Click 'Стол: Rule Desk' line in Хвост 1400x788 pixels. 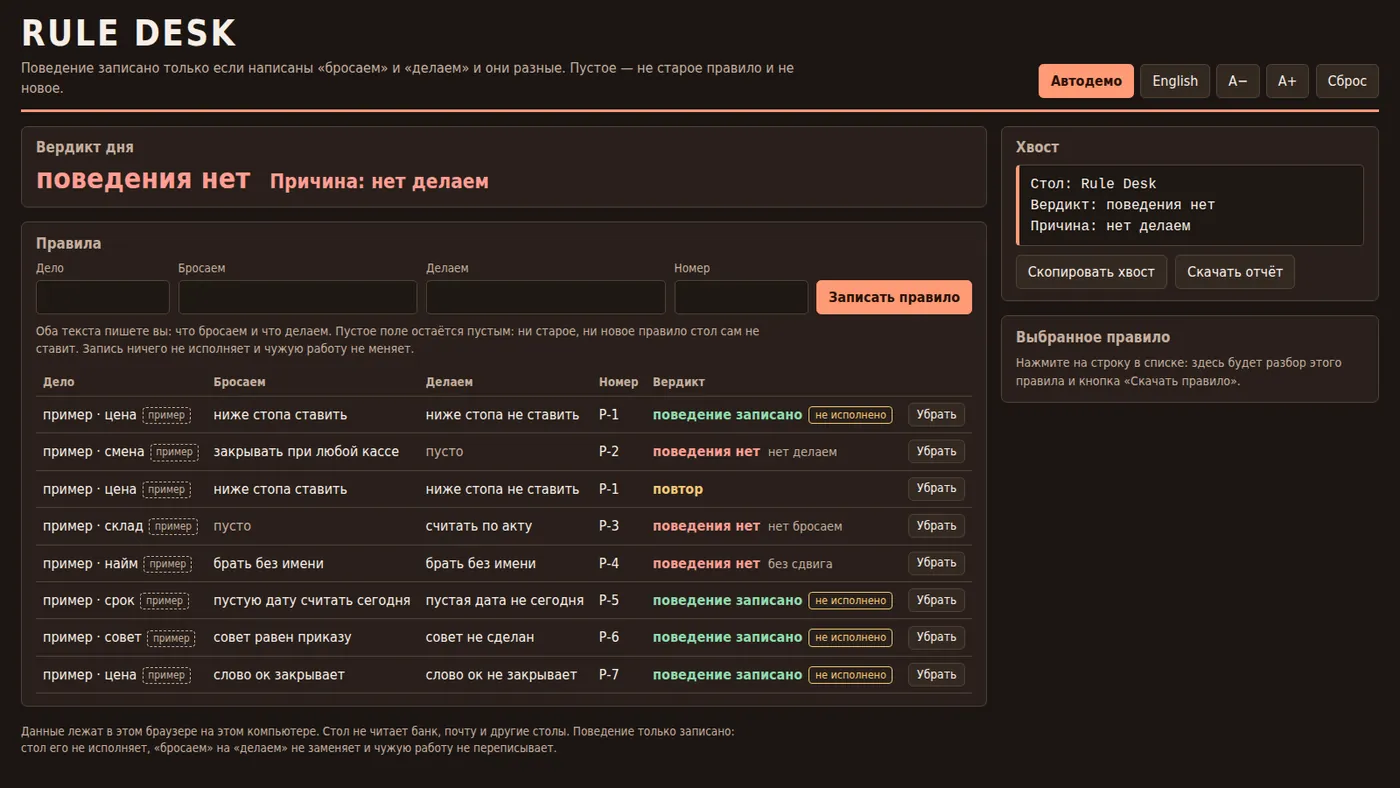point(1093,184)
